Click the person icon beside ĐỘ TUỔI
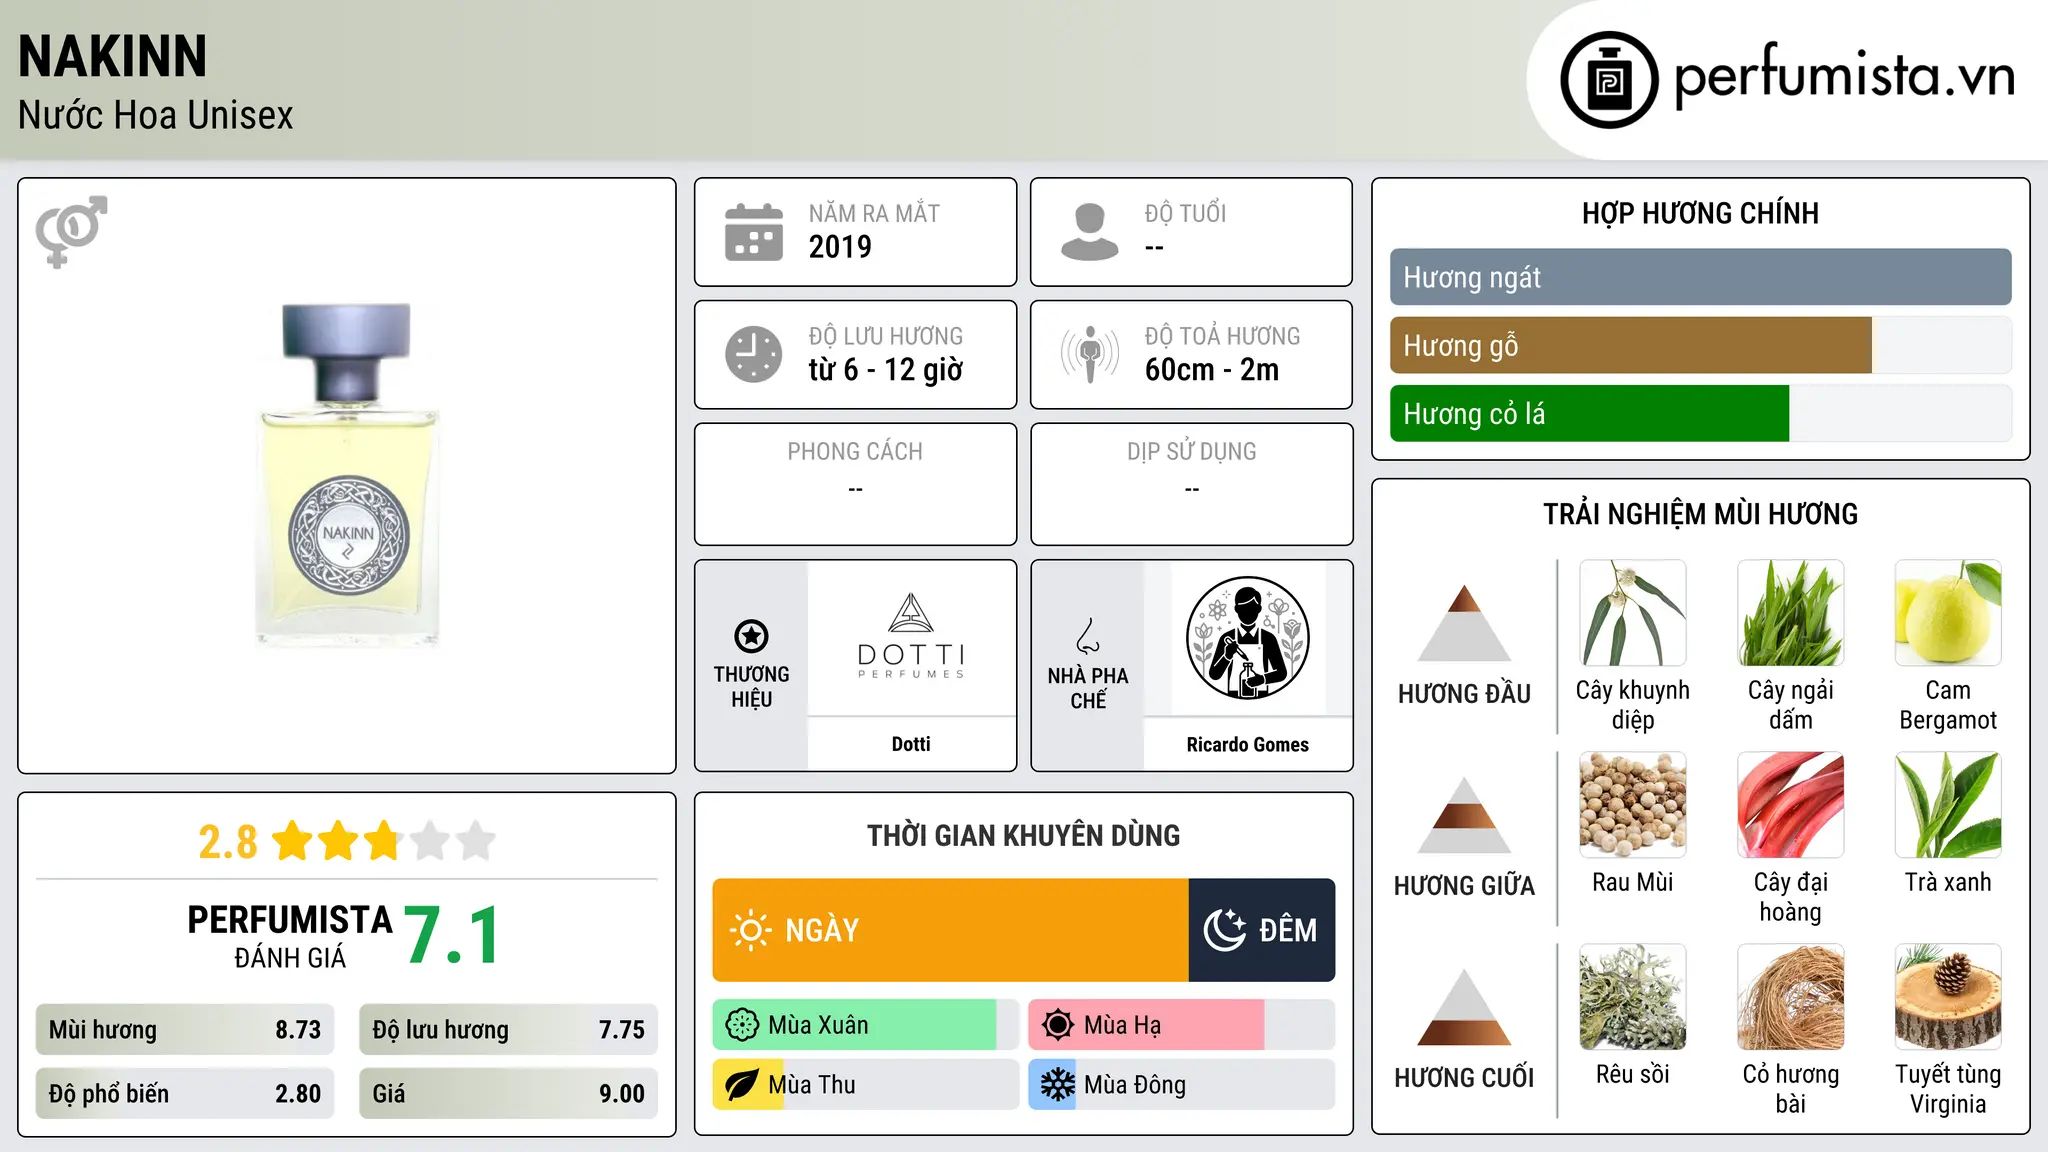Viewport: 2048px width, 1152px height. click(x=1089, y=232)
